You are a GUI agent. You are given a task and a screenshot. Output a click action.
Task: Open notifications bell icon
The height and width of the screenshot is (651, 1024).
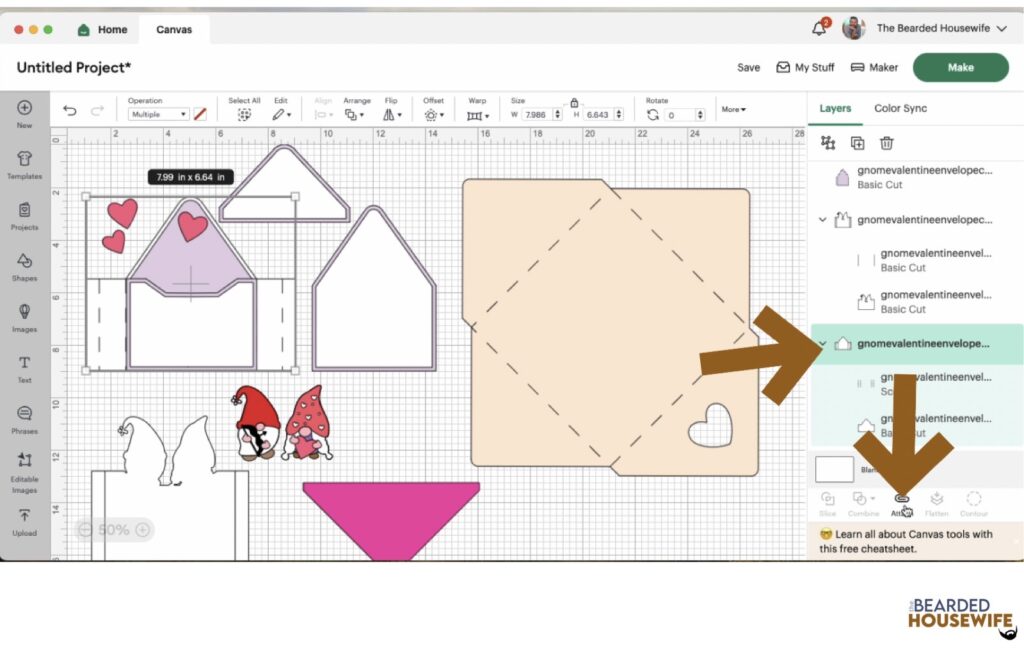pos(819,28)
